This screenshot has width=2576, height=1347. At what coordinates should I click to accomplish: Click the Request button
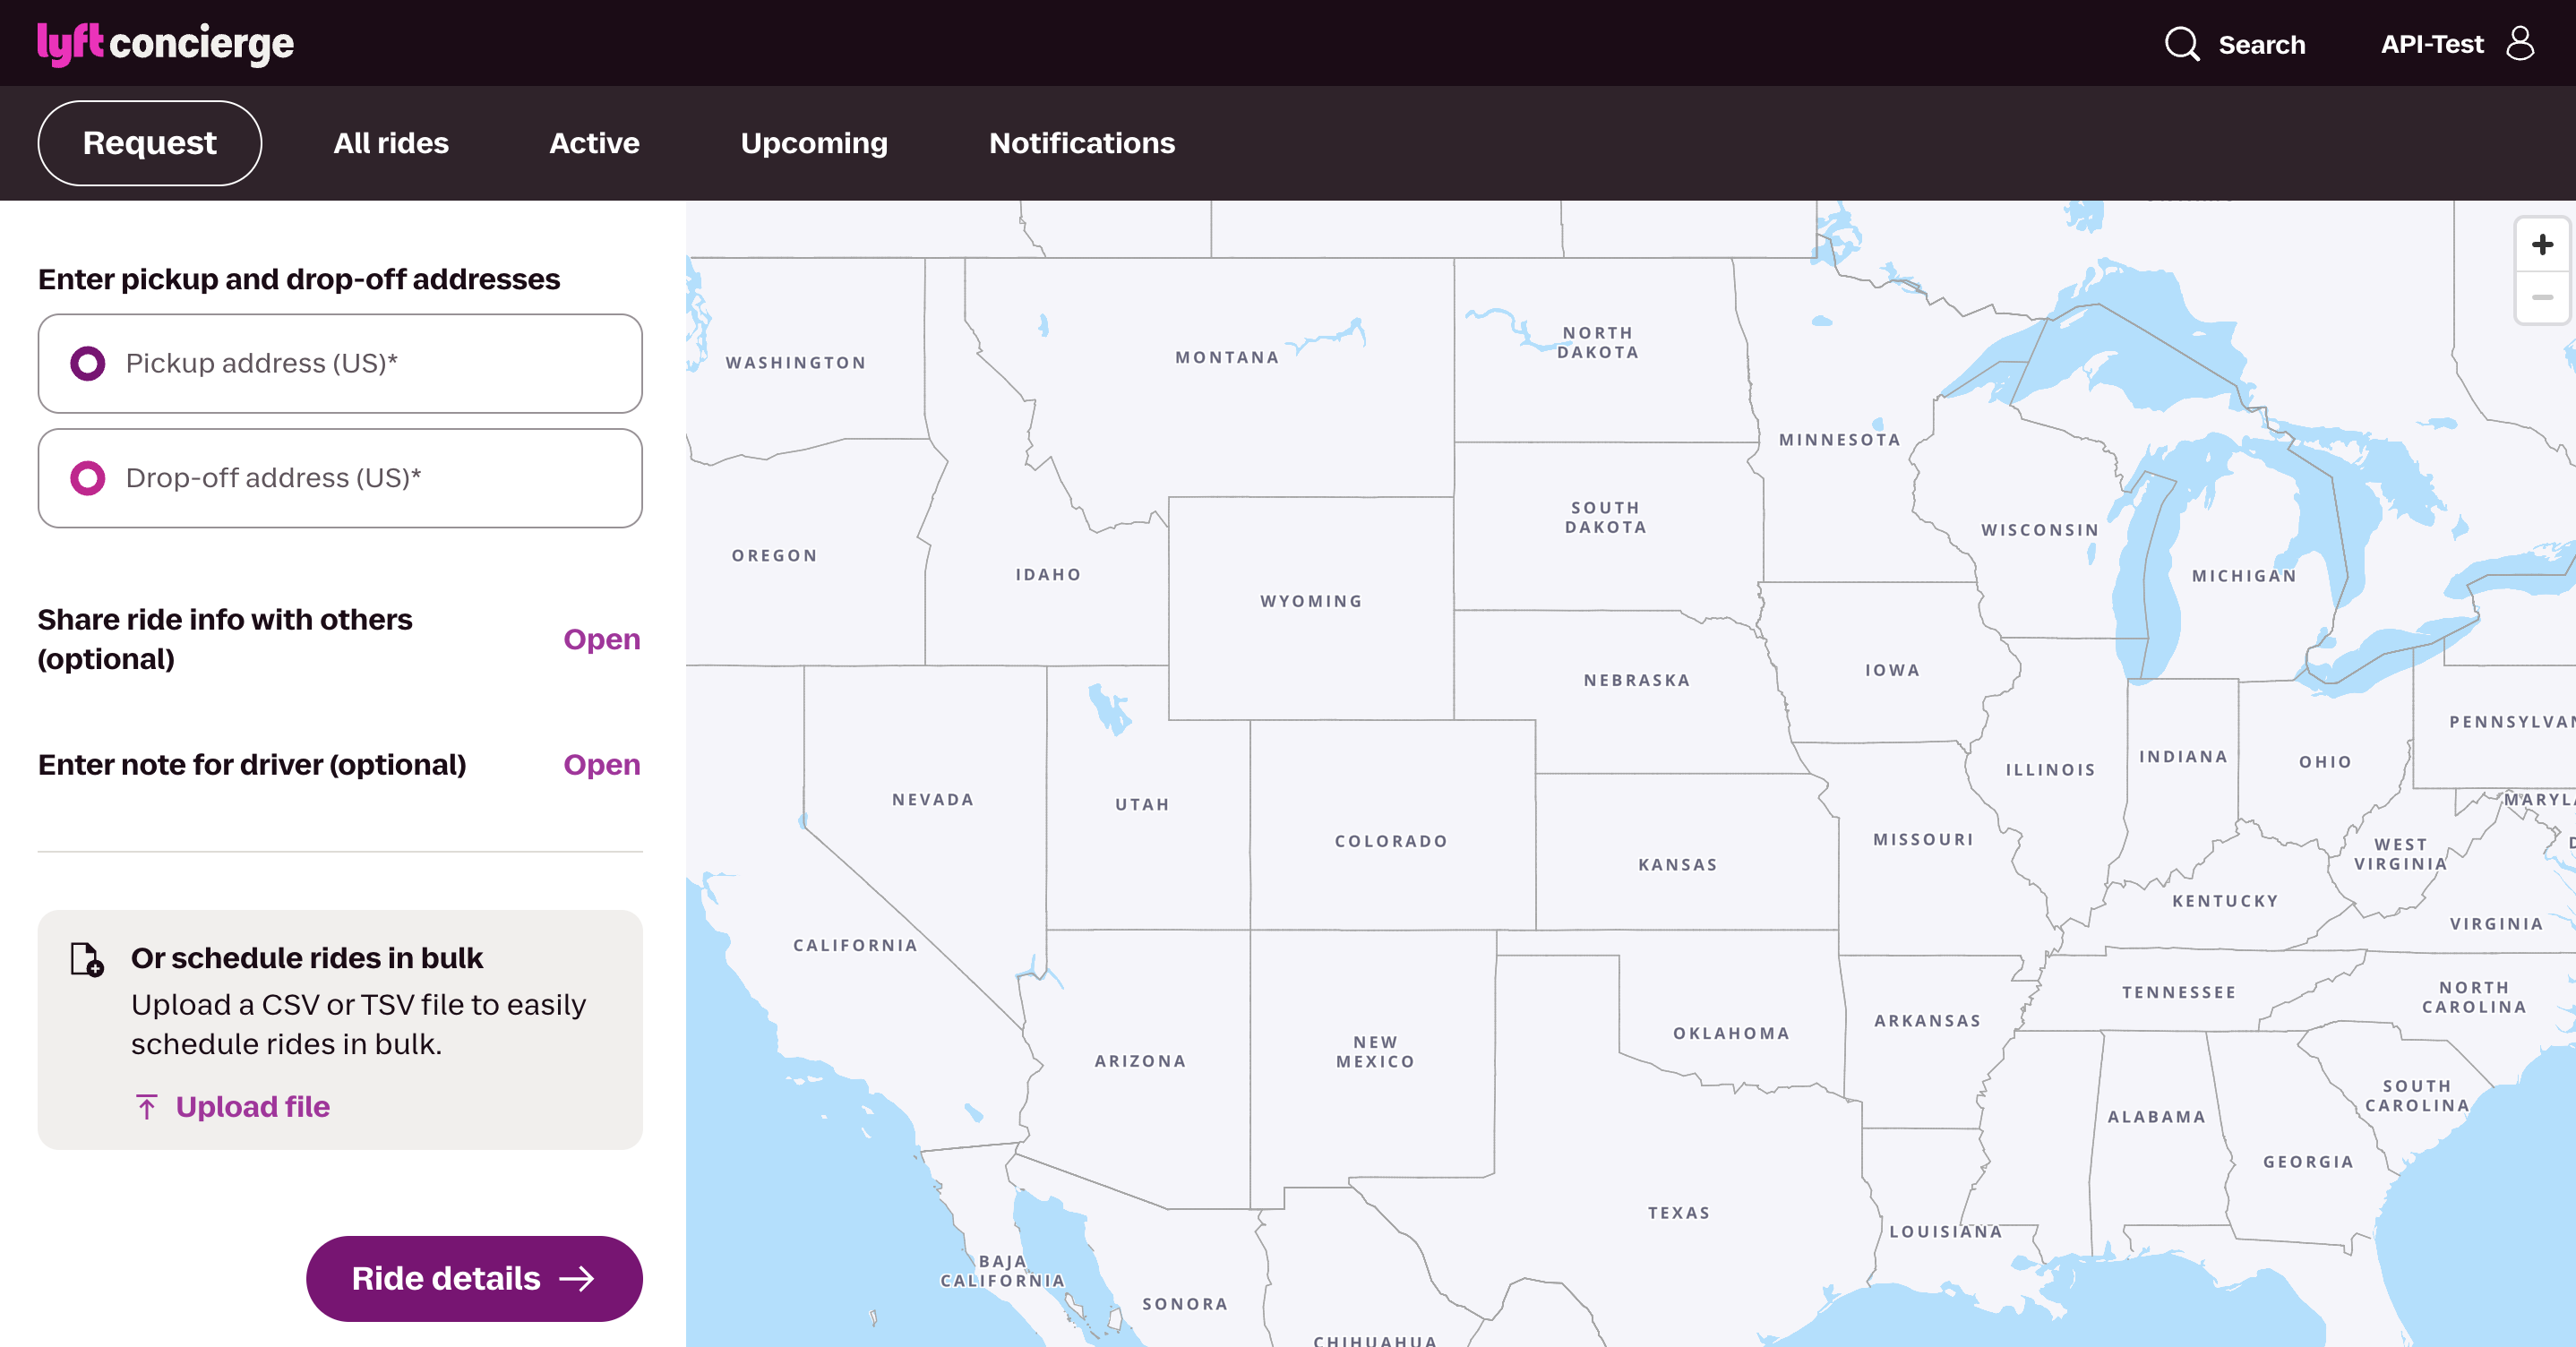pyautogui.click(x=149, y=143)
